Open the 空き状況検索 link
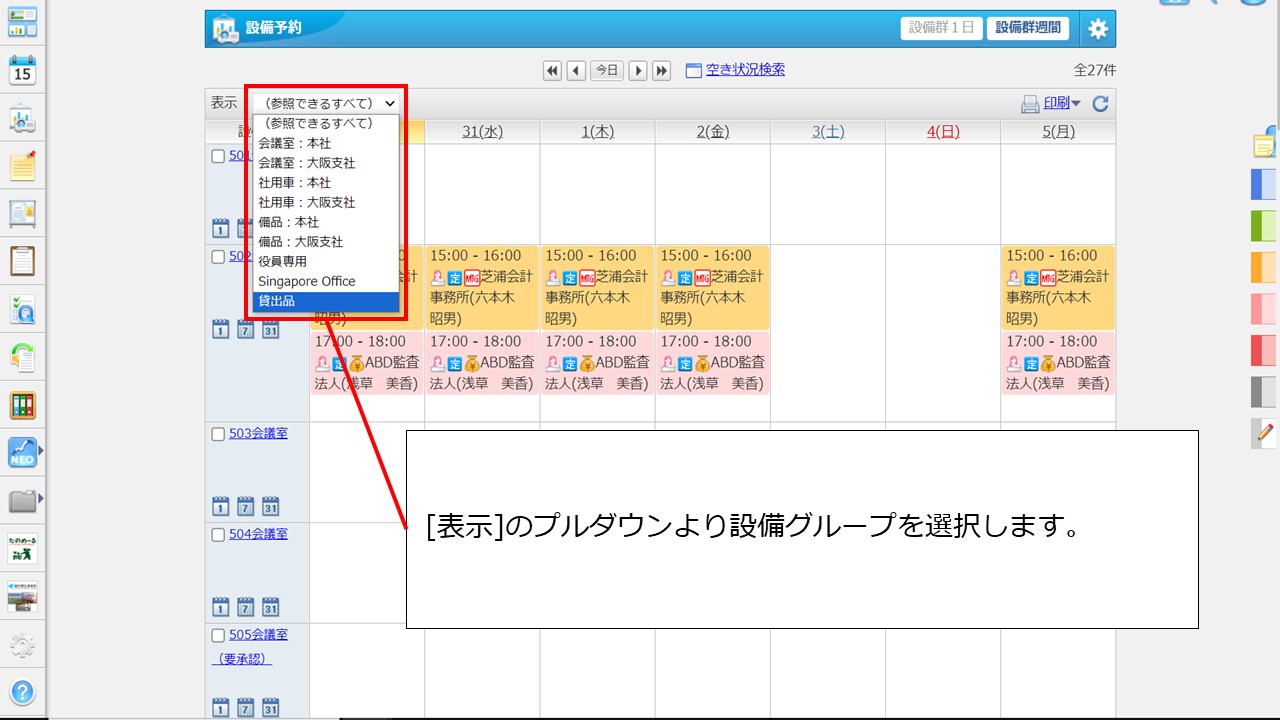 click(745, 70)
